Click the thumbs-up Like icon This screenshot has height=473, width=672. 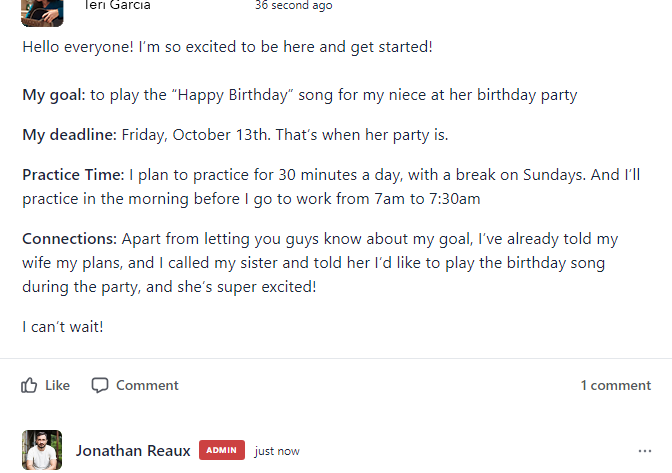(x=29, y=385)
